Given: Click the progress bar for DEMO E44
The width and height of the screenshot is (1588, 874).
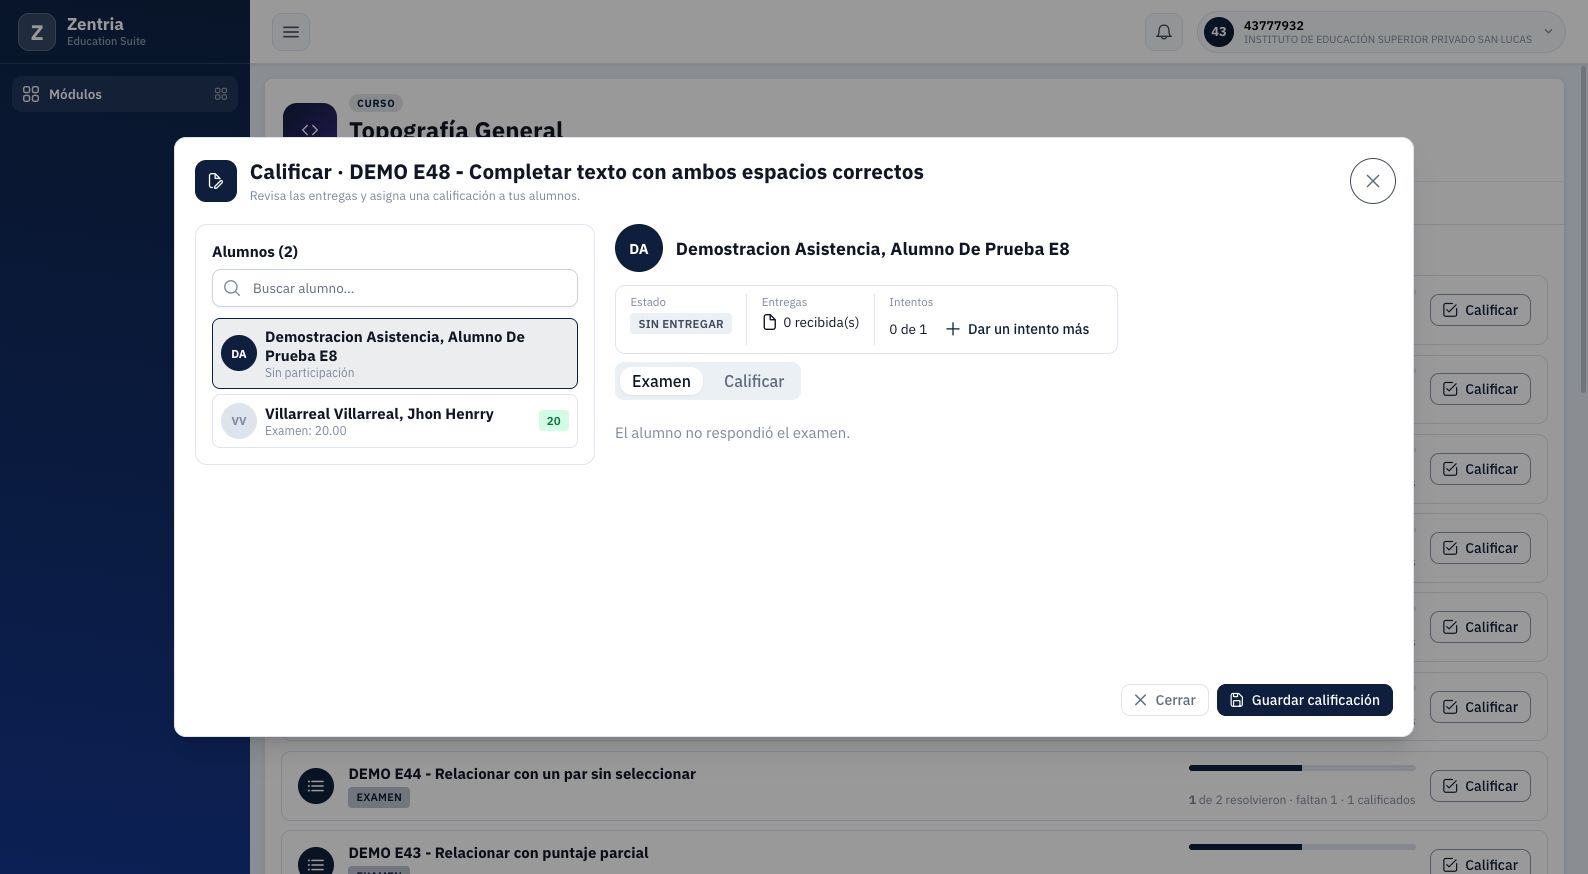Looking at the screenshot, I should coord(1302,768).
